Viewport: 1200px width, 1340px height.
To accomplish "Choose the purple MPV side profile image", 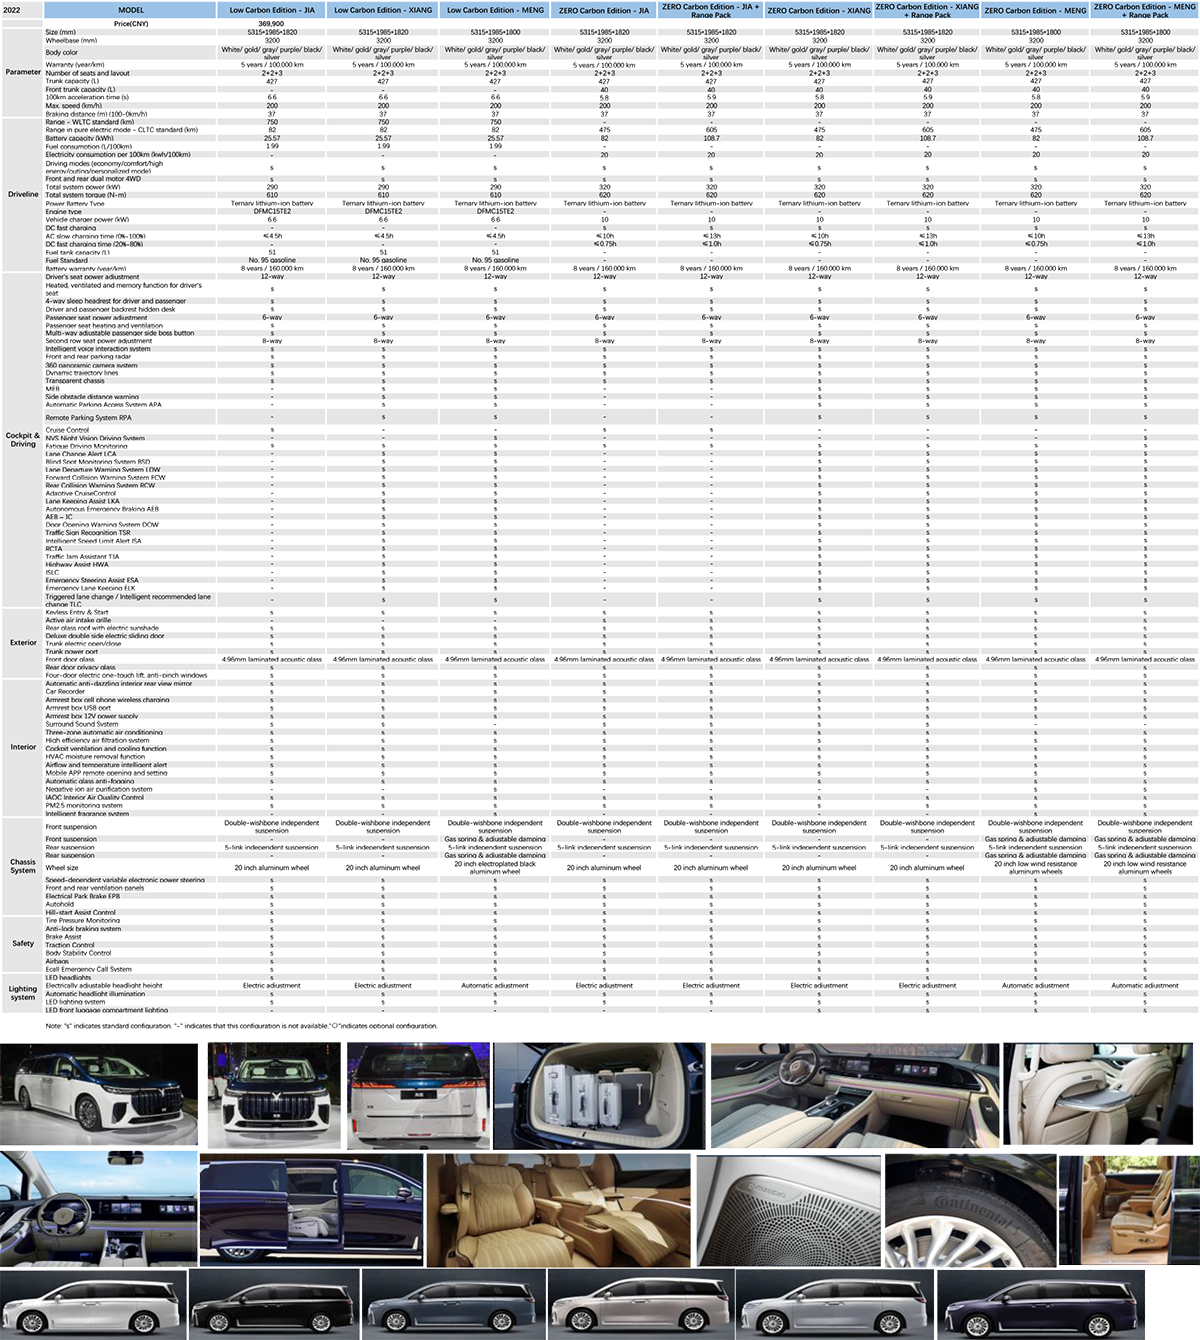I will pyautogui.click(x=1040, y=1304).
